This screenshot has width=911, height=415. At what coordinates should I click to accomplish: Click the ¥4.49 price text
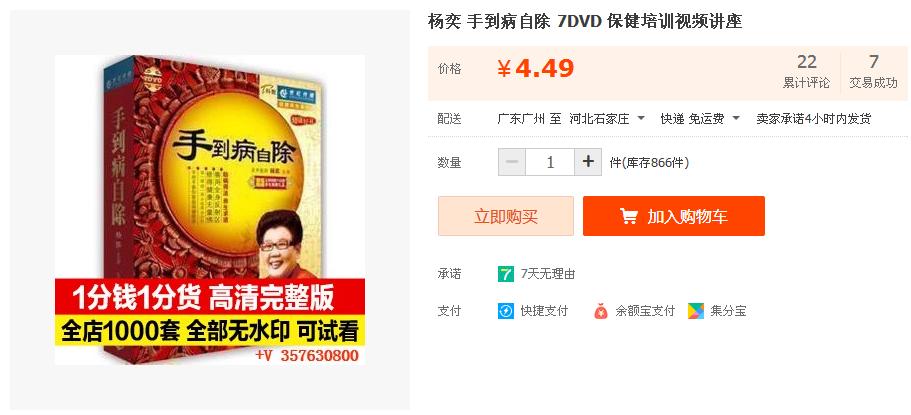536,69
